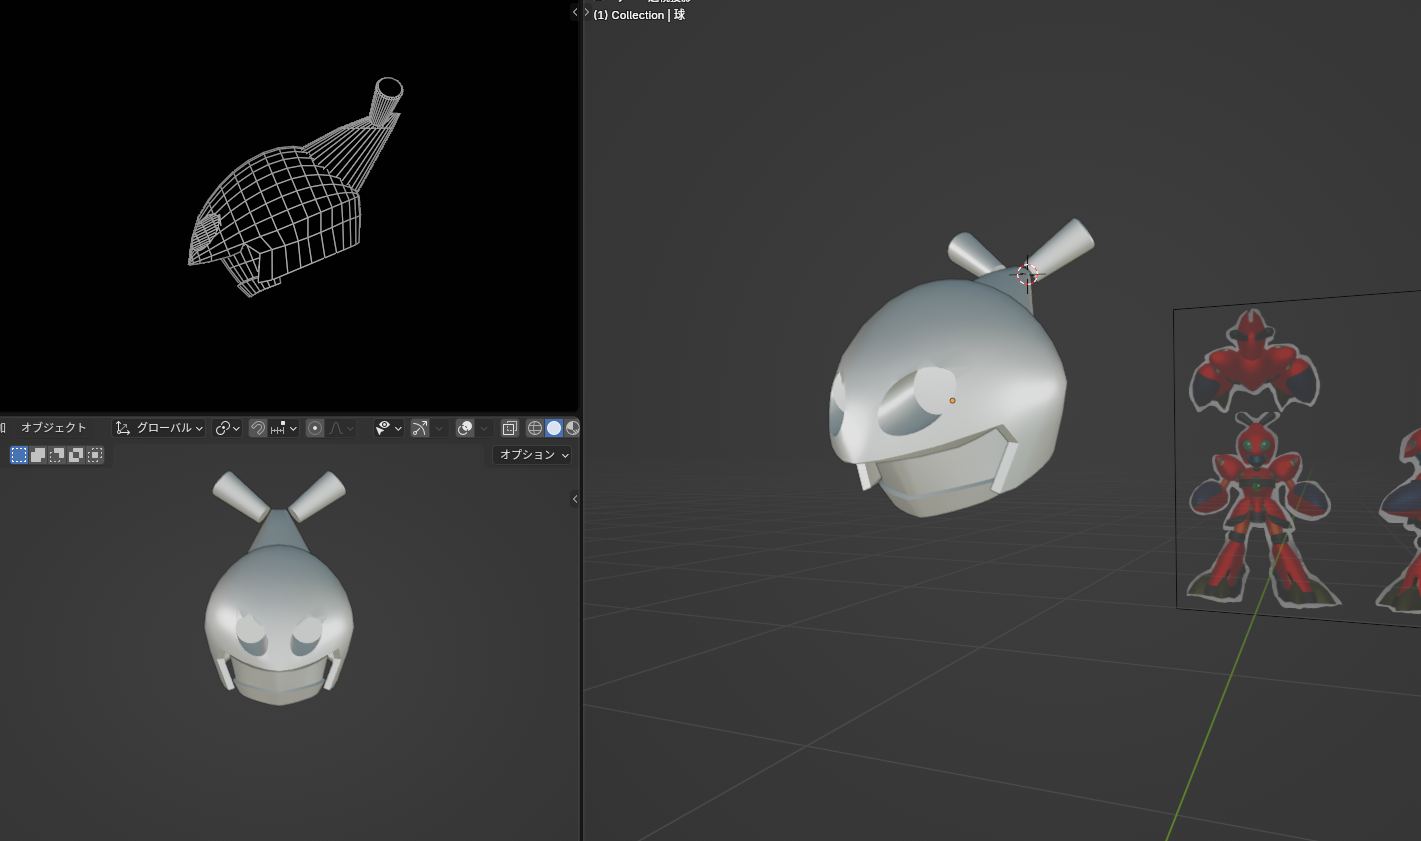1421x841 pixels.
Task: Toggle snapping magnet icon
Action: [258, 428]
